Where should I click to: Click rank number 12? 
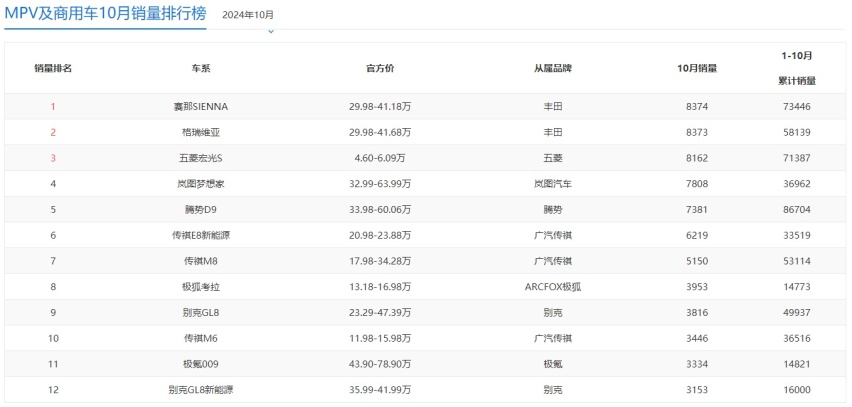point(53,390)
